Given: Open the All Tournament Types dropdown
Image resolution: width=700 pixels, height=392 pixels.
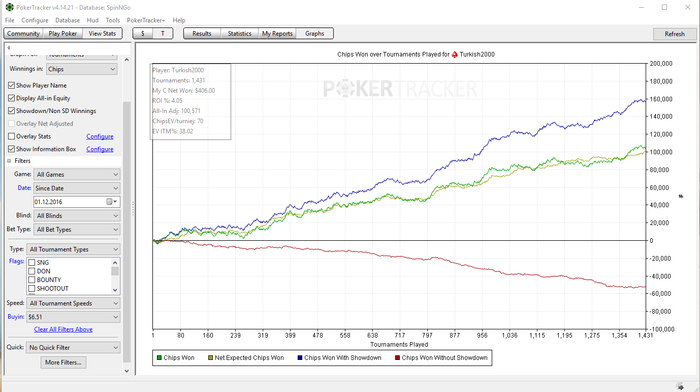Looking at the screenshot, I should click(73, 249).
